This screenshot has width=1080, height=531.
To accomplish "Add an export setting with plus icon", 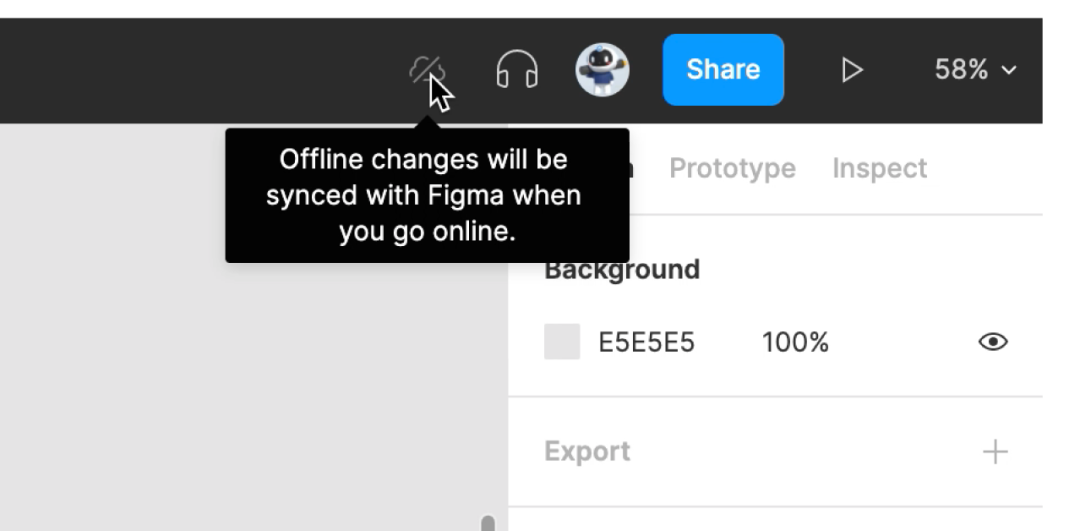I will tap(995, 452).
